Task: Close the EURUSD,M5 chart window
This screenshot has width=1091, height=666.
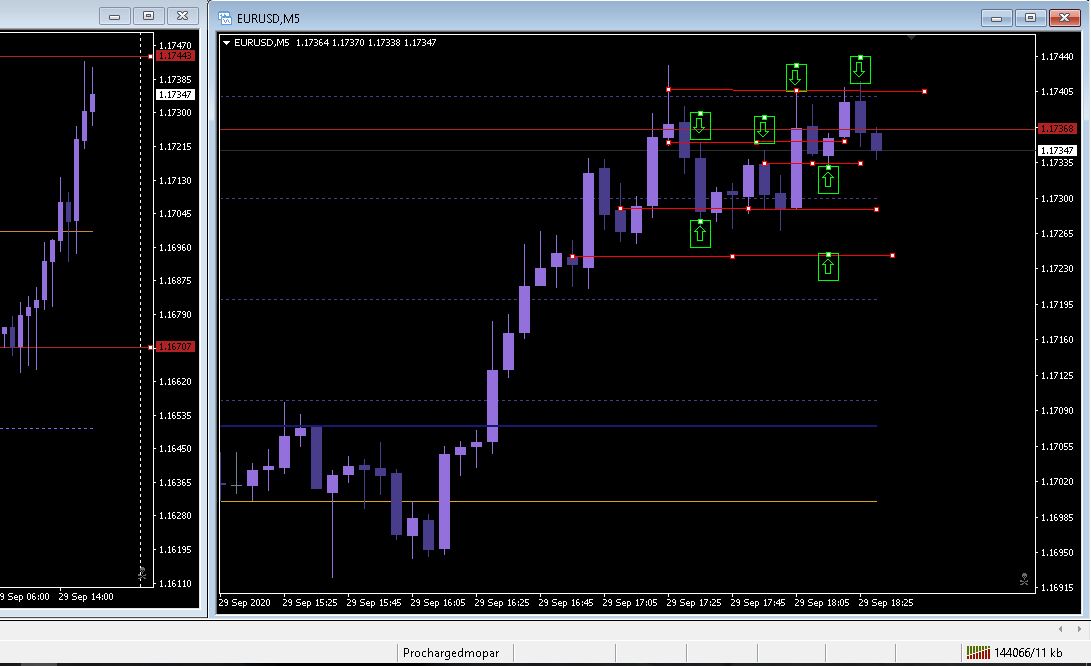Action: coord(1065,17)
